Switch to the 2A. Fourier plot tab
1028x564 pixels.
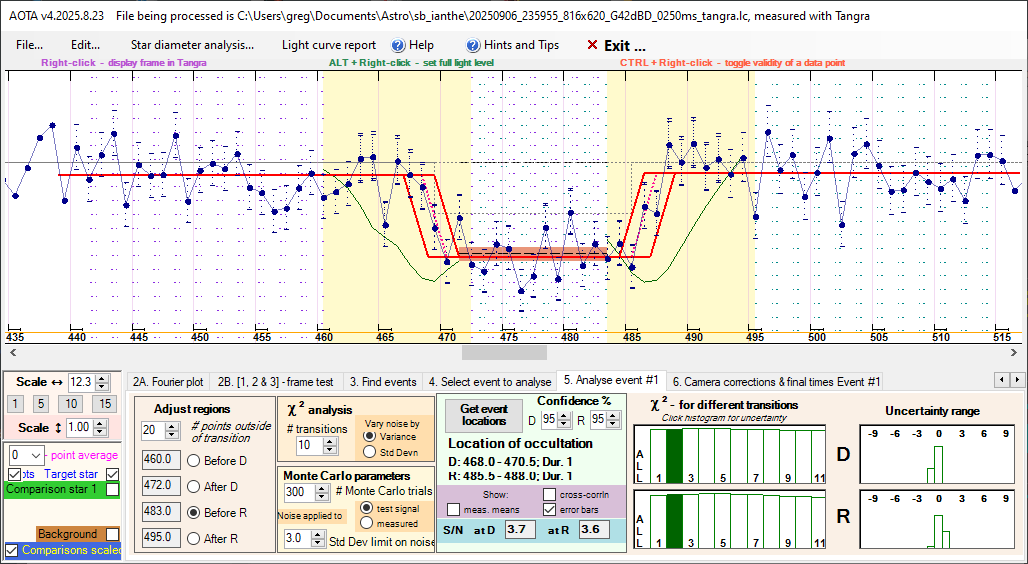pyautogui.click(x=168, y=381)
